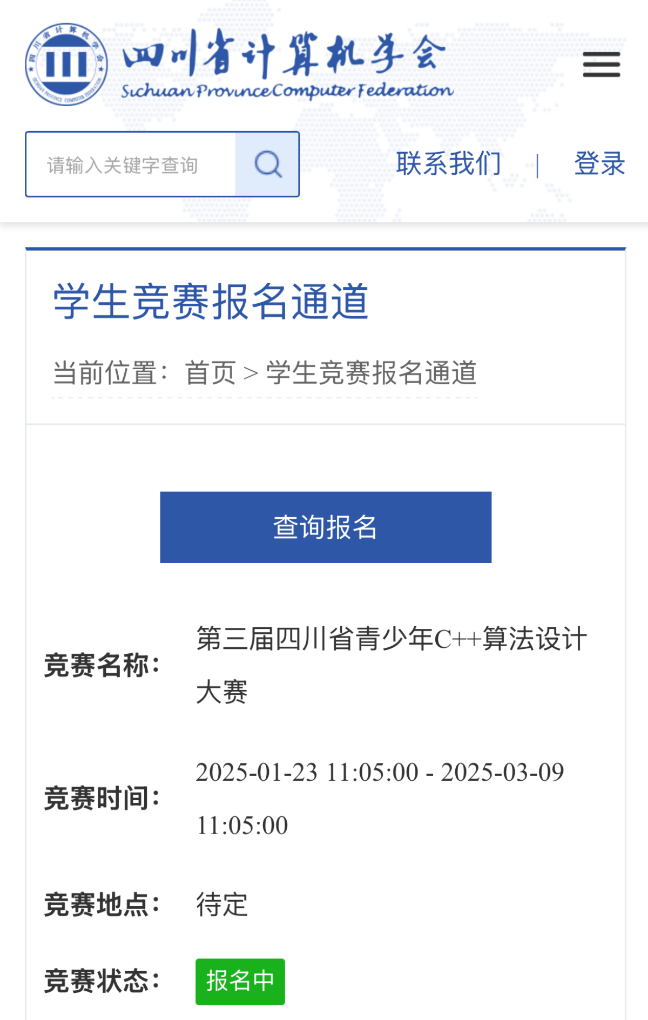The height and width of the screenshot is (1020, 648).
Task: Navigate to 首页 in the breadcrumb
Action: coord(210,373)
